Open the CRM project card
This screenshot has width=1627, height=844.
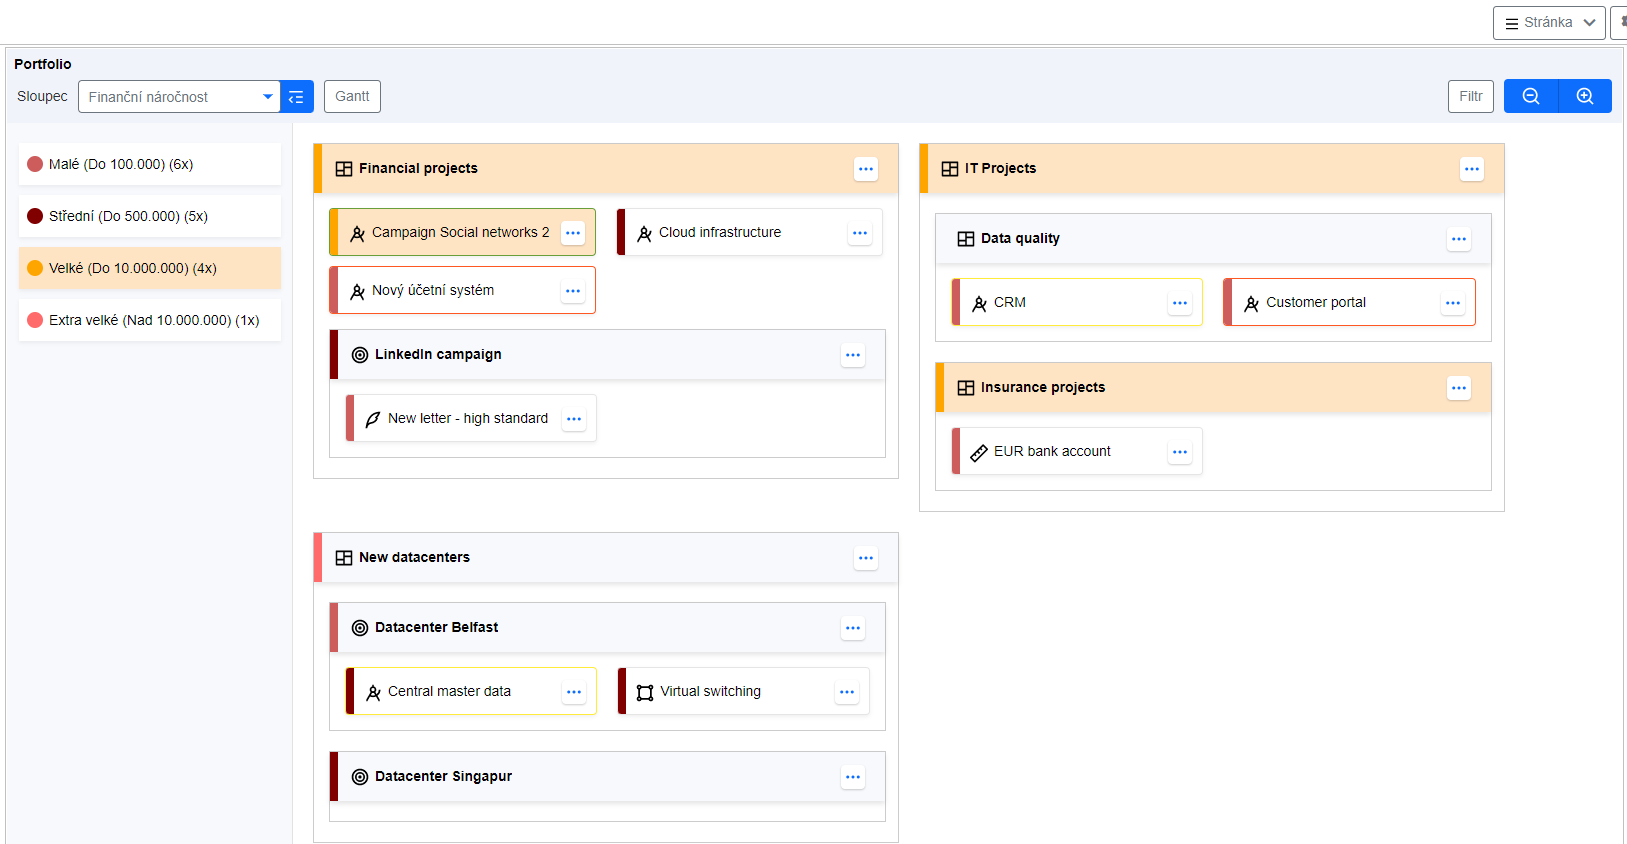click(1077, 302)
